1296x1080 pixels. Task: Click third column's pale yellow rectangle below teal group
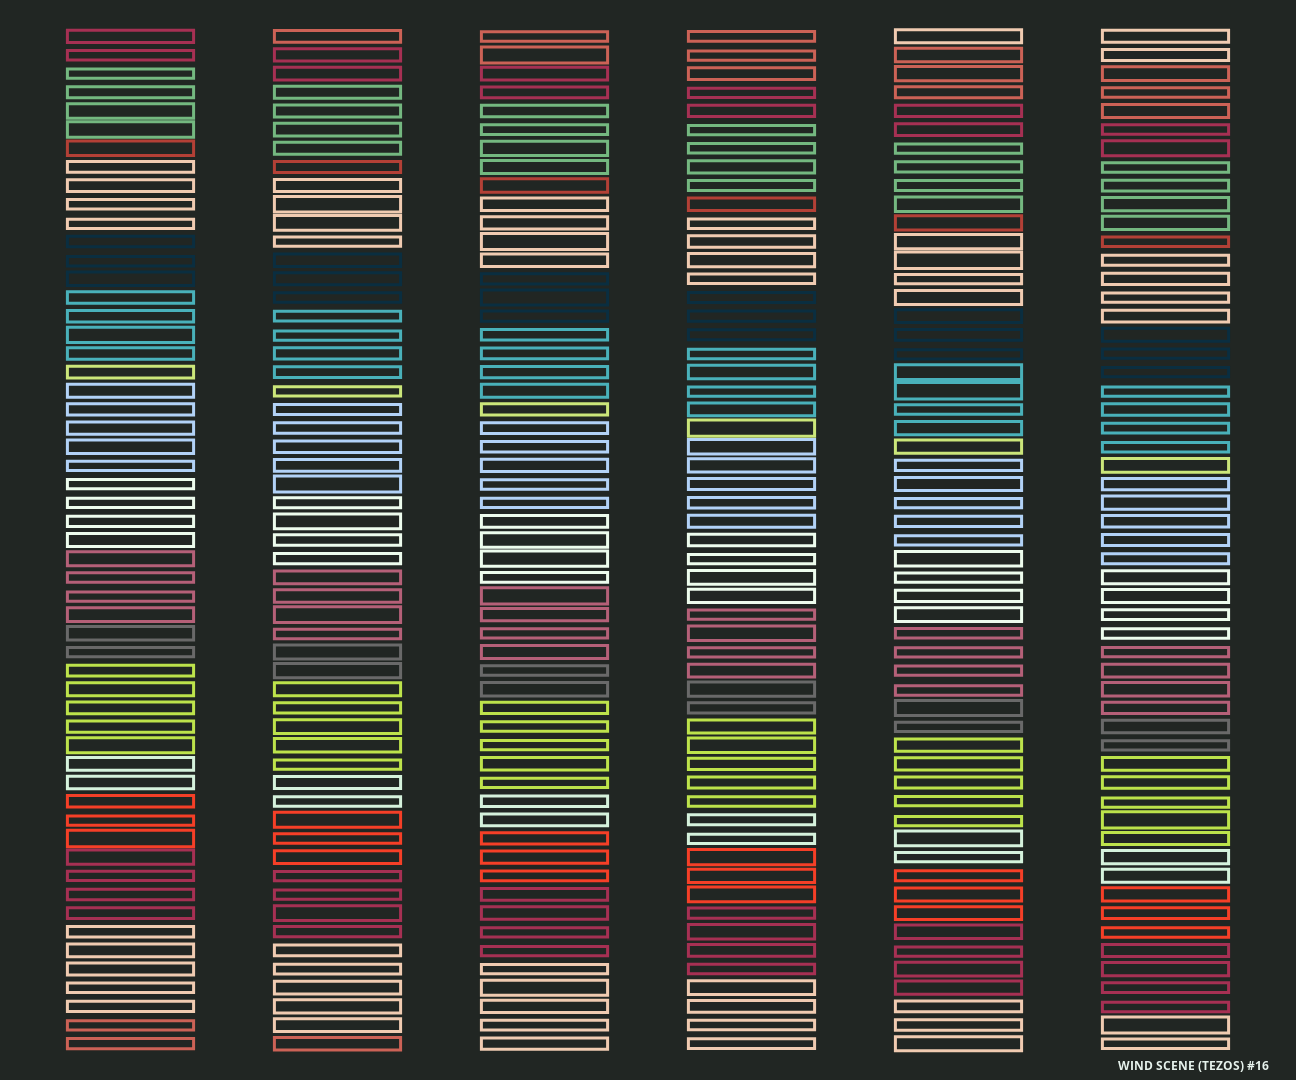544,409
